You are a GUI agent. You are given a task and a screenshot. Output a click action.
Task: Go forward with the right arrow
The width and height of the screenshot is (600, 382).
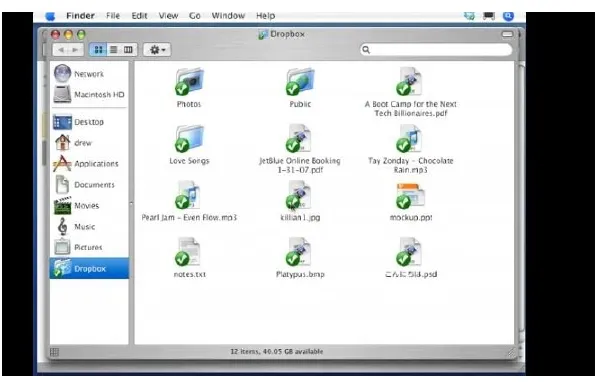point(75,50)
